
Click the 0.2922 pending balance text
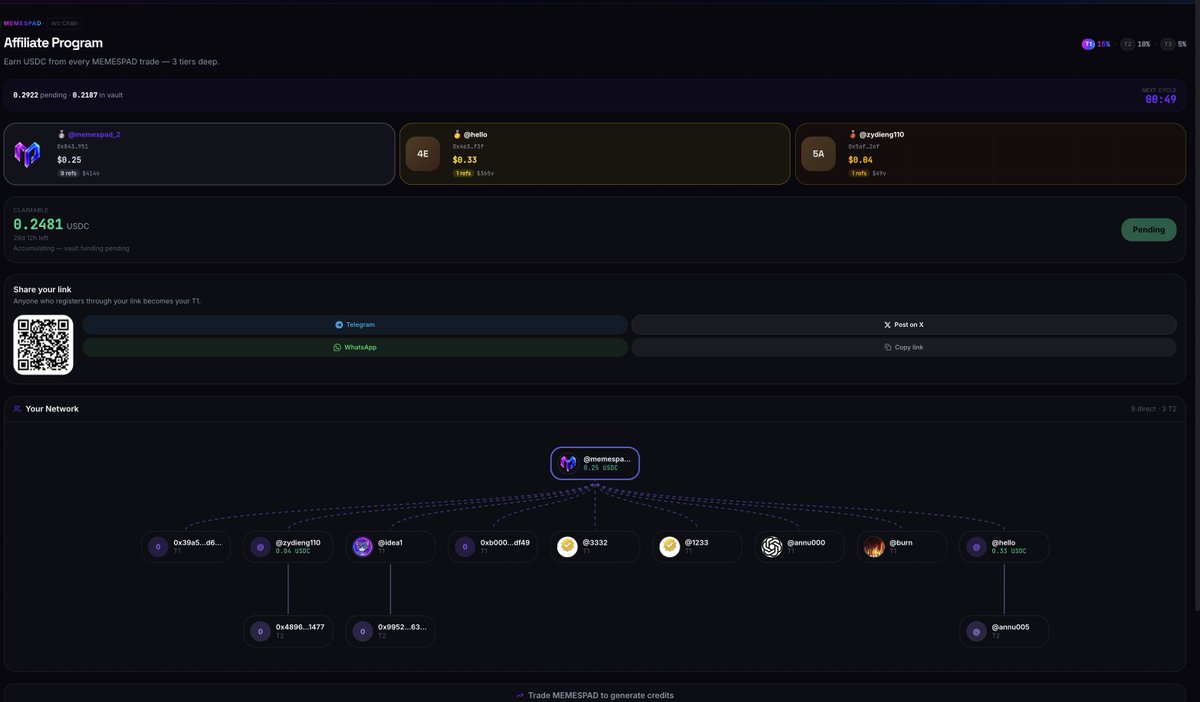40,95
